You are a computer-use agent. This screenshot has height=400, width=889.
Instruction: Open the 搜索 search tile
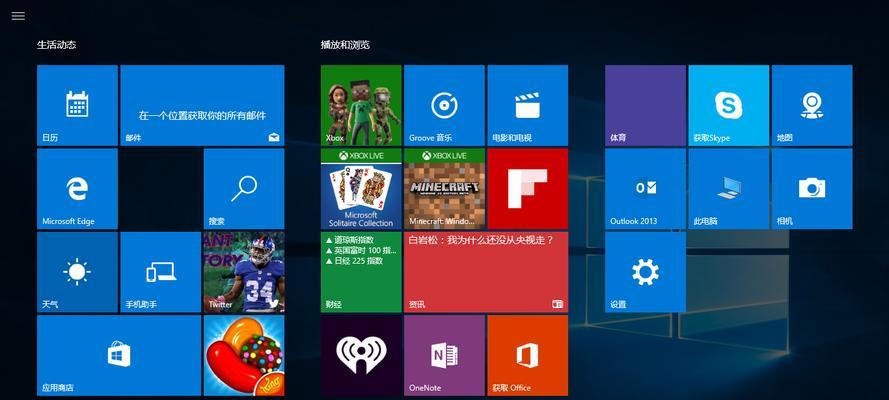pos(244,189)
